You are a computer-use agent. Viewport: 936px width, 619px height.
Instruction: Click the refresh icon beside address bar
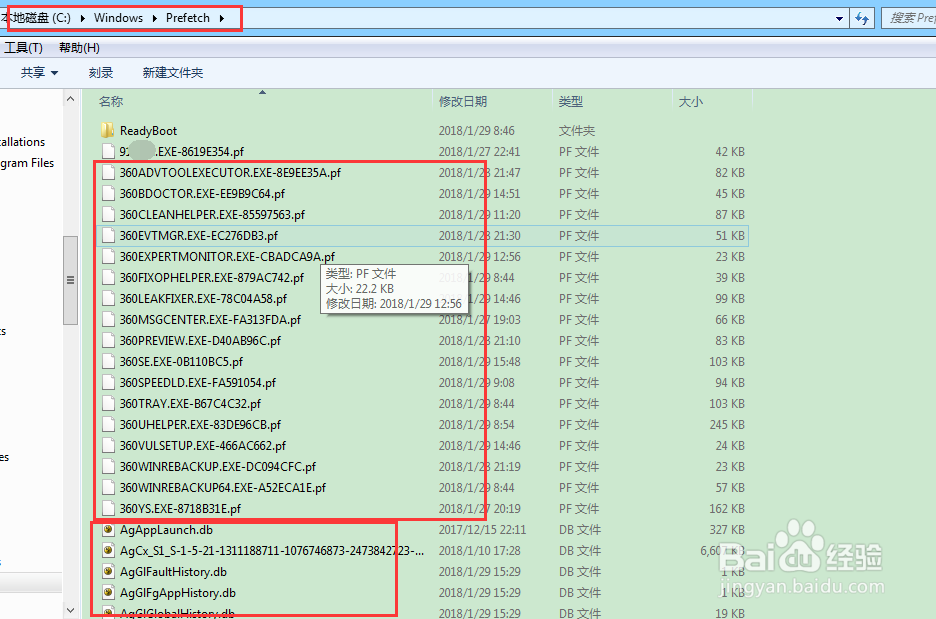[x=862, y=18]
